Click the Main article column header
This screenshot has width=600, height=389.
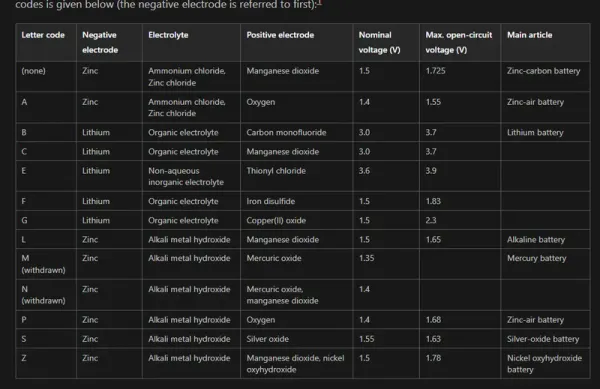tap(530, 35)
